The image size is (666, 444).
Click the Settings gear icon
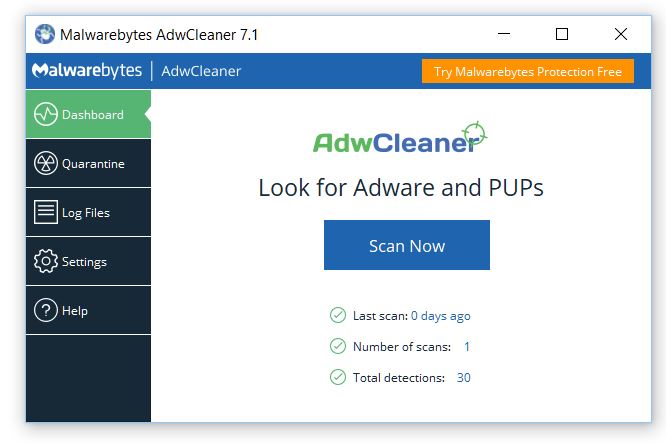pyautogui.click(x=45, y=261)
